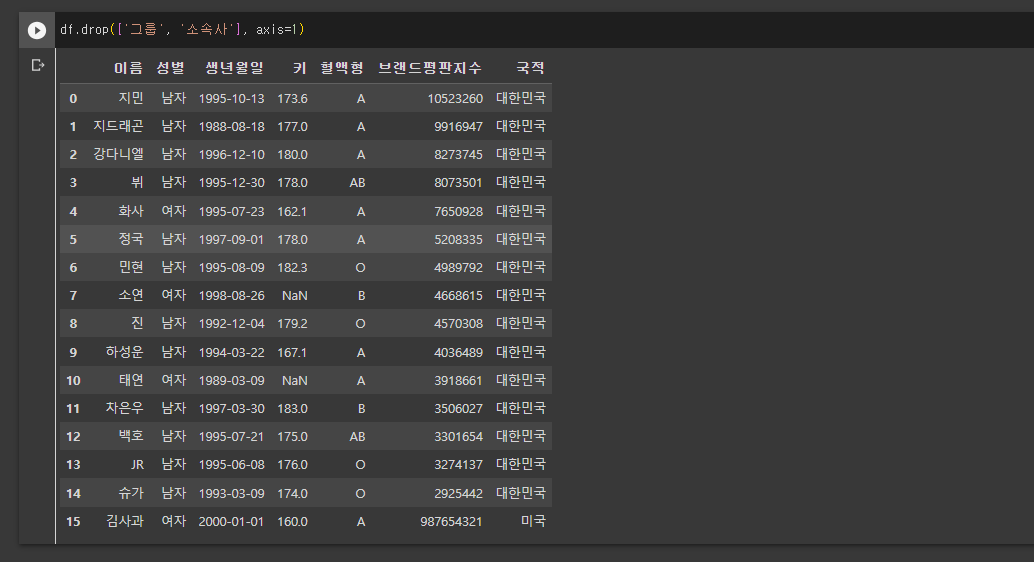Click birthdate 1993-03-09
Image resolution: width=1034 pixels, height=562 pixels.
pyautogui.click(x=231, y=493)
